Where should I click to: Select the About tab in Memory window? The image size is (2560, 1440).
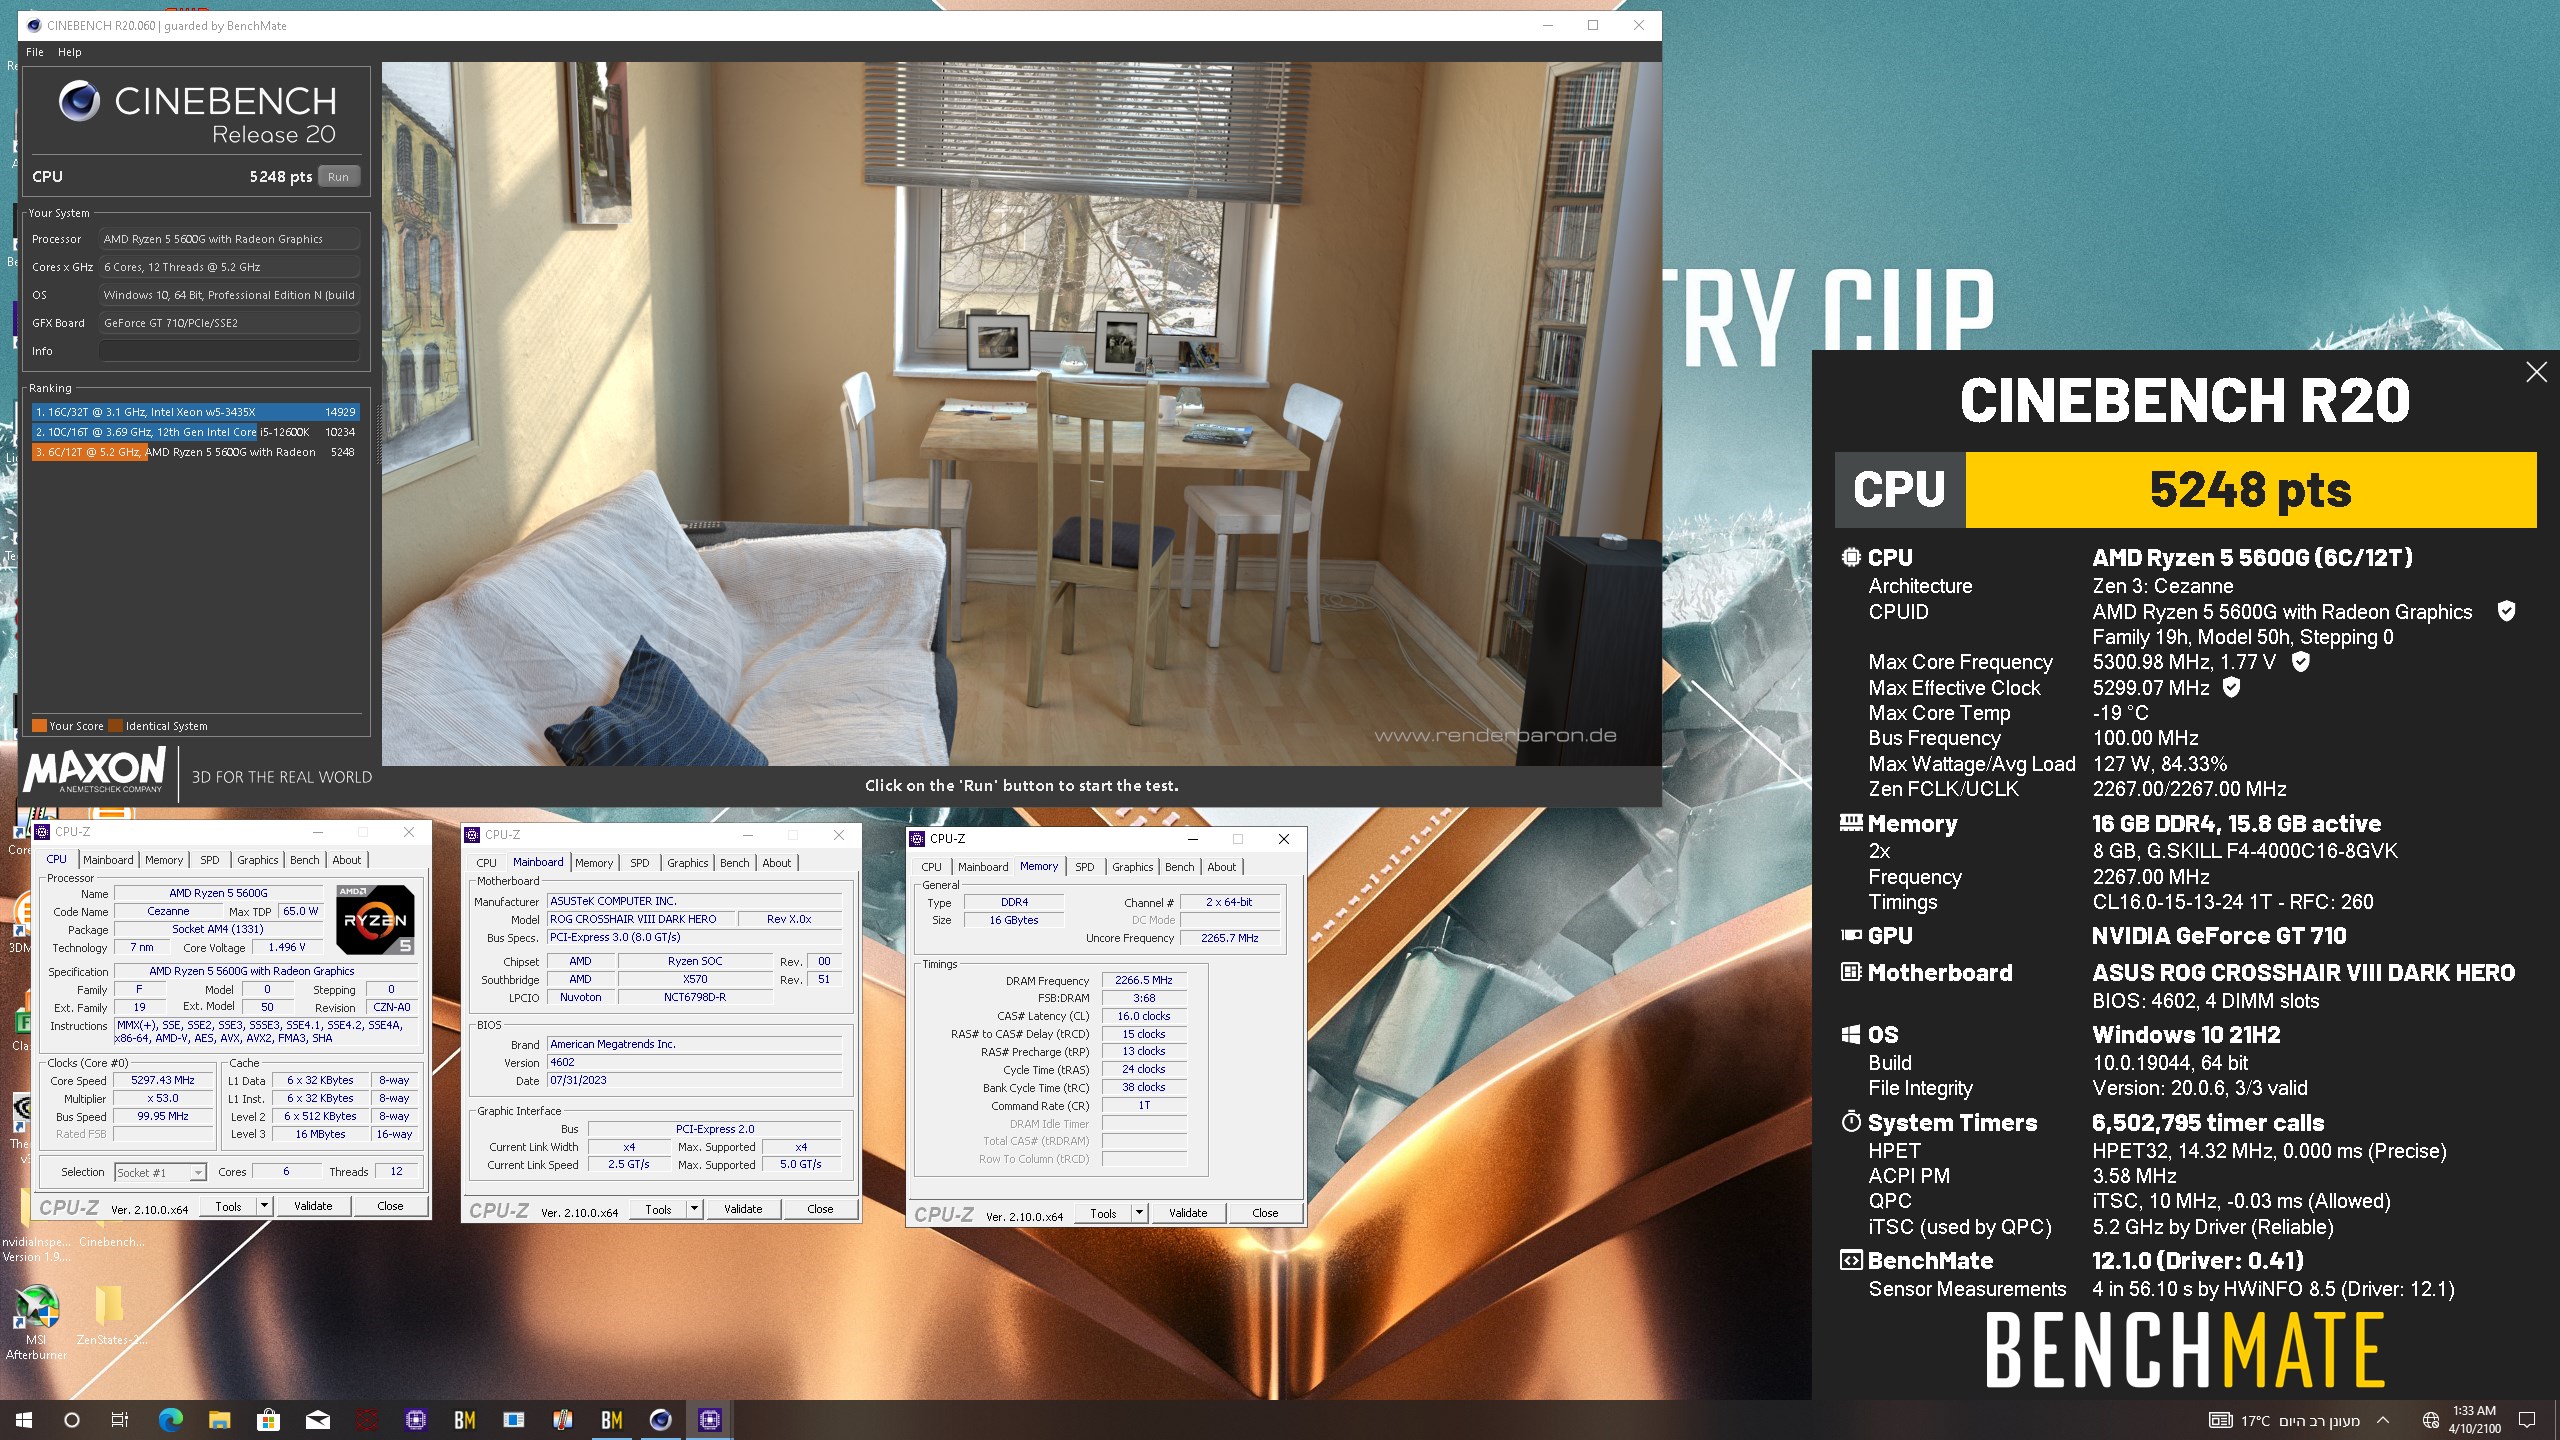[x=1221, y=867]
